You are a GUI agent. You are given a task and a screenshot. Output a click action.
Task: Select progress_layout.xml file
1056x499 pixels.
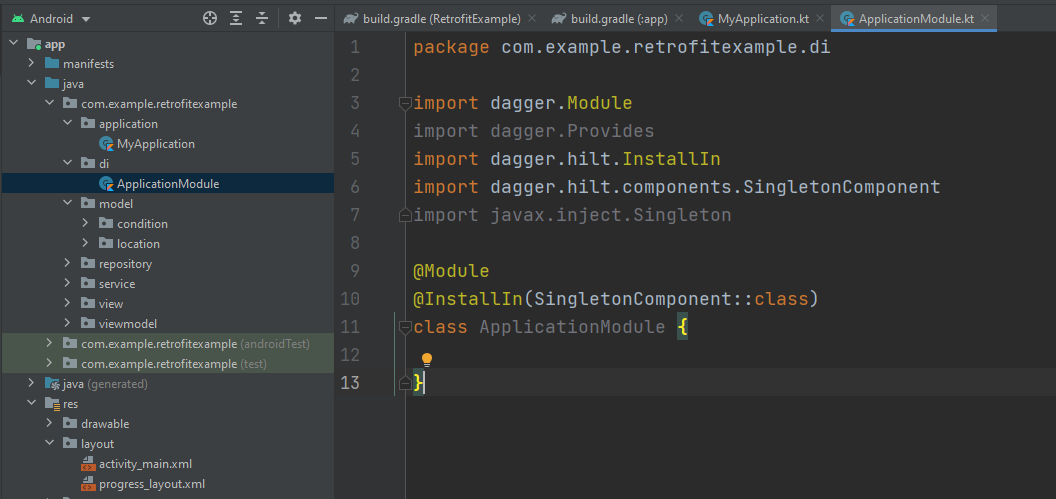point(151,484)
